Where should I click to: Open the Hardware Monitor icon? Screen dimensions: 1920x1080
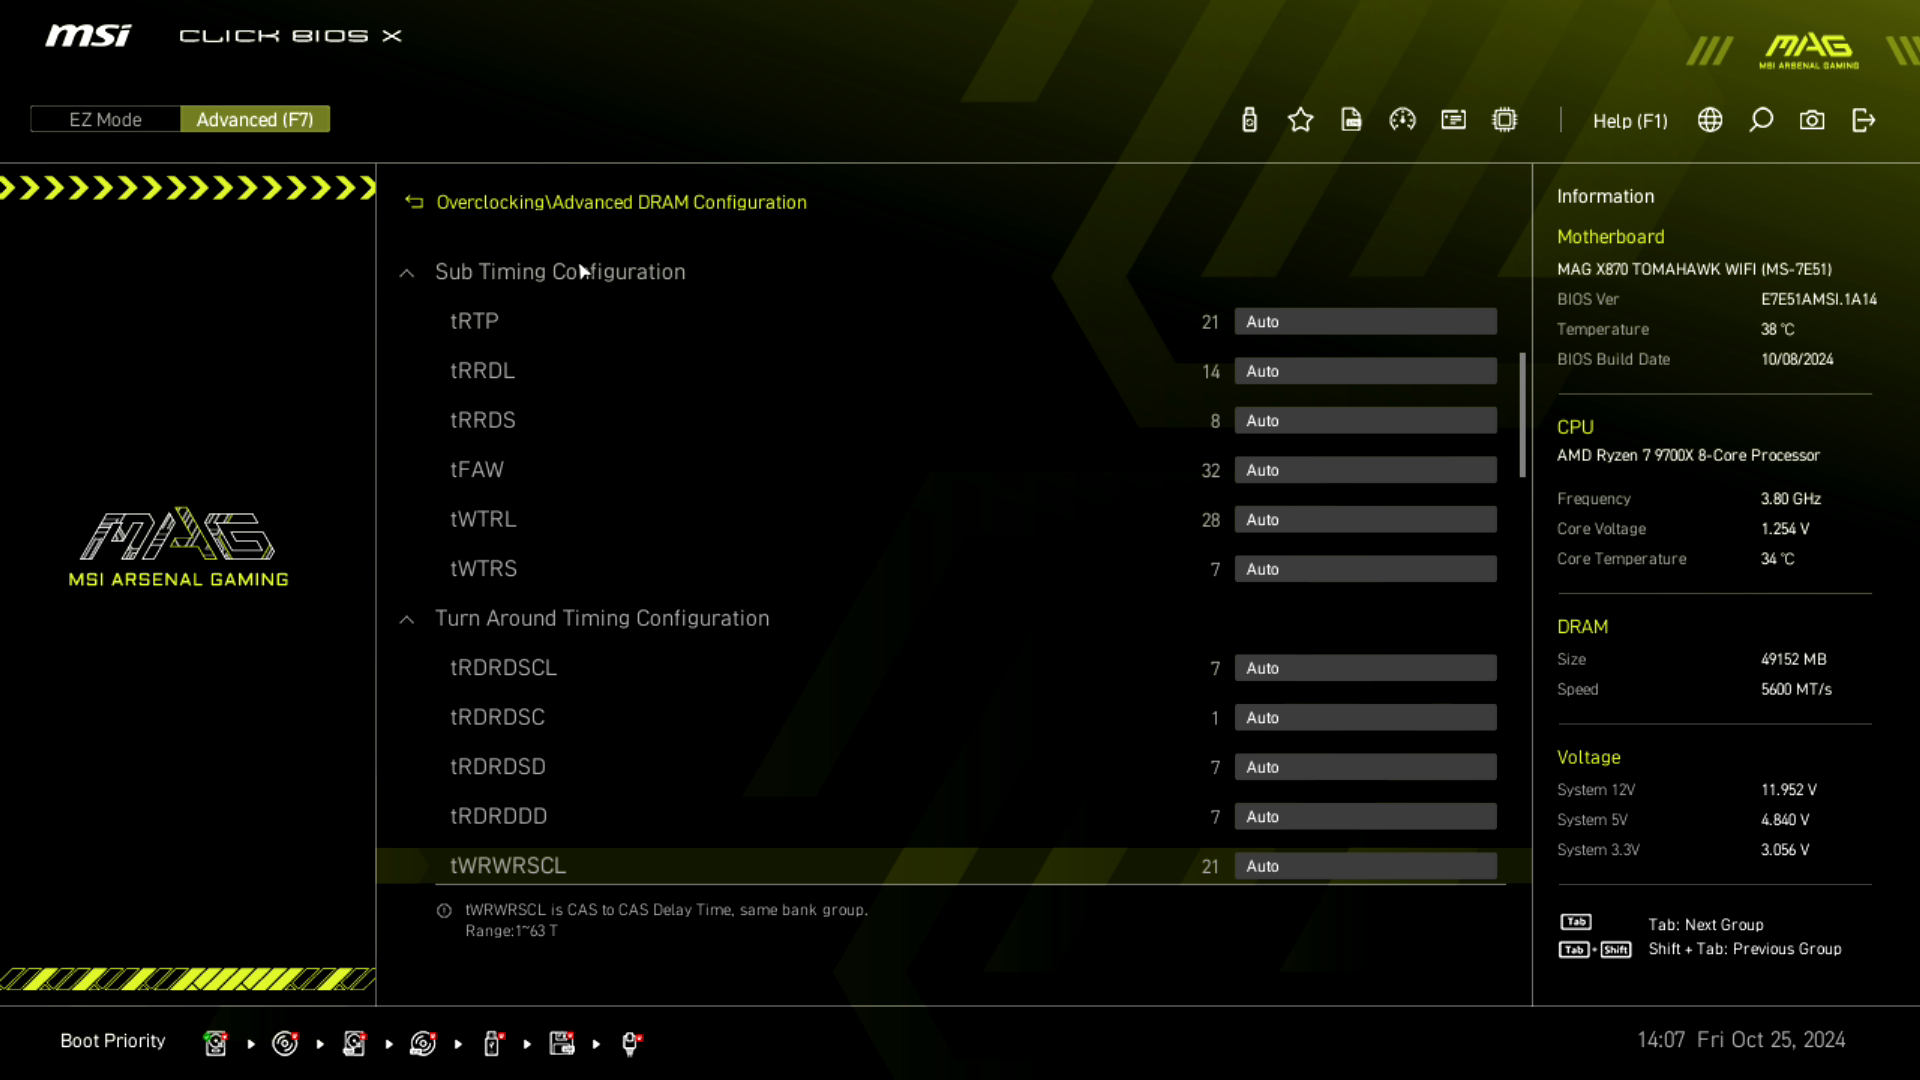tap(1402, 120)
